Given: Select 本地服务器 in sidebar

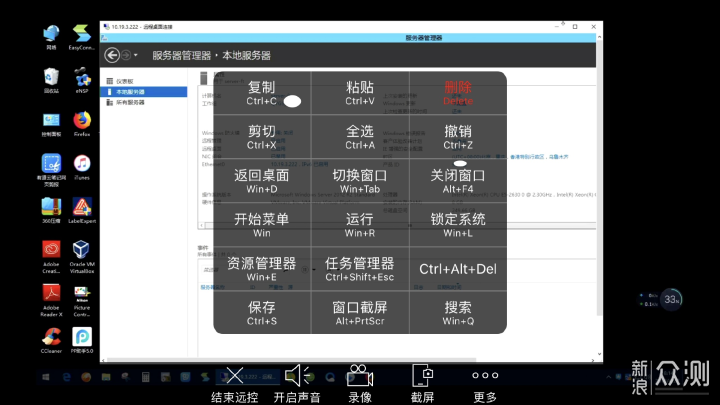Looking at the screenshot, I should coord(144,92).
